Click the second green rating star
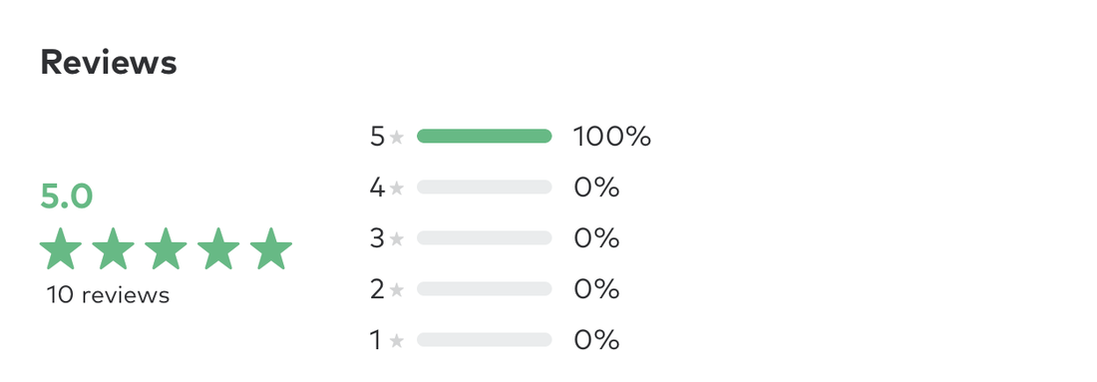Image resolution: width=1097 pixels, height=382 pixels. pyautogui.click(x=113, y=248)
